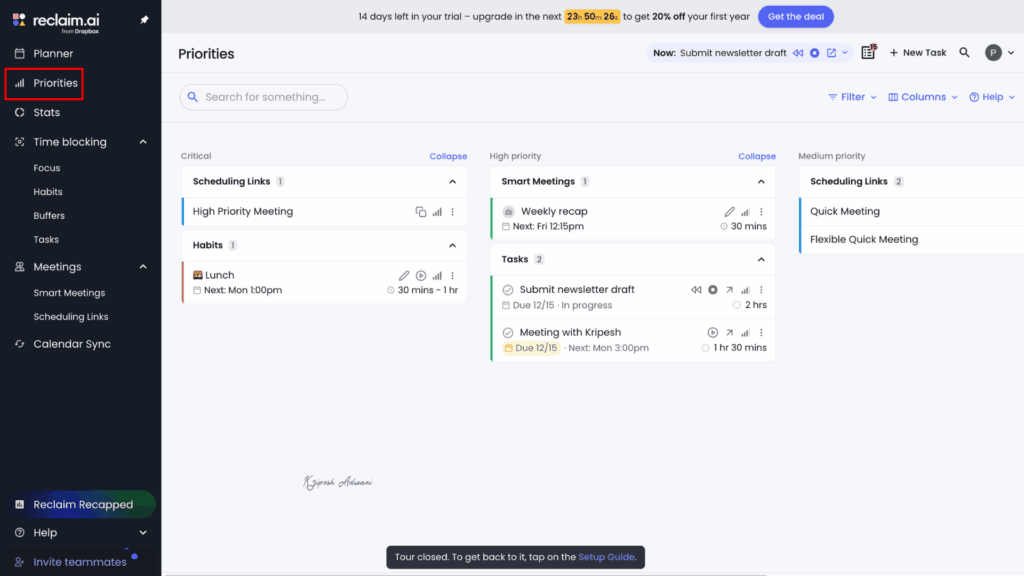Click the pin icon beside reclaim.ai logo
Screen dimensions: 1024x576
(144, 20)
